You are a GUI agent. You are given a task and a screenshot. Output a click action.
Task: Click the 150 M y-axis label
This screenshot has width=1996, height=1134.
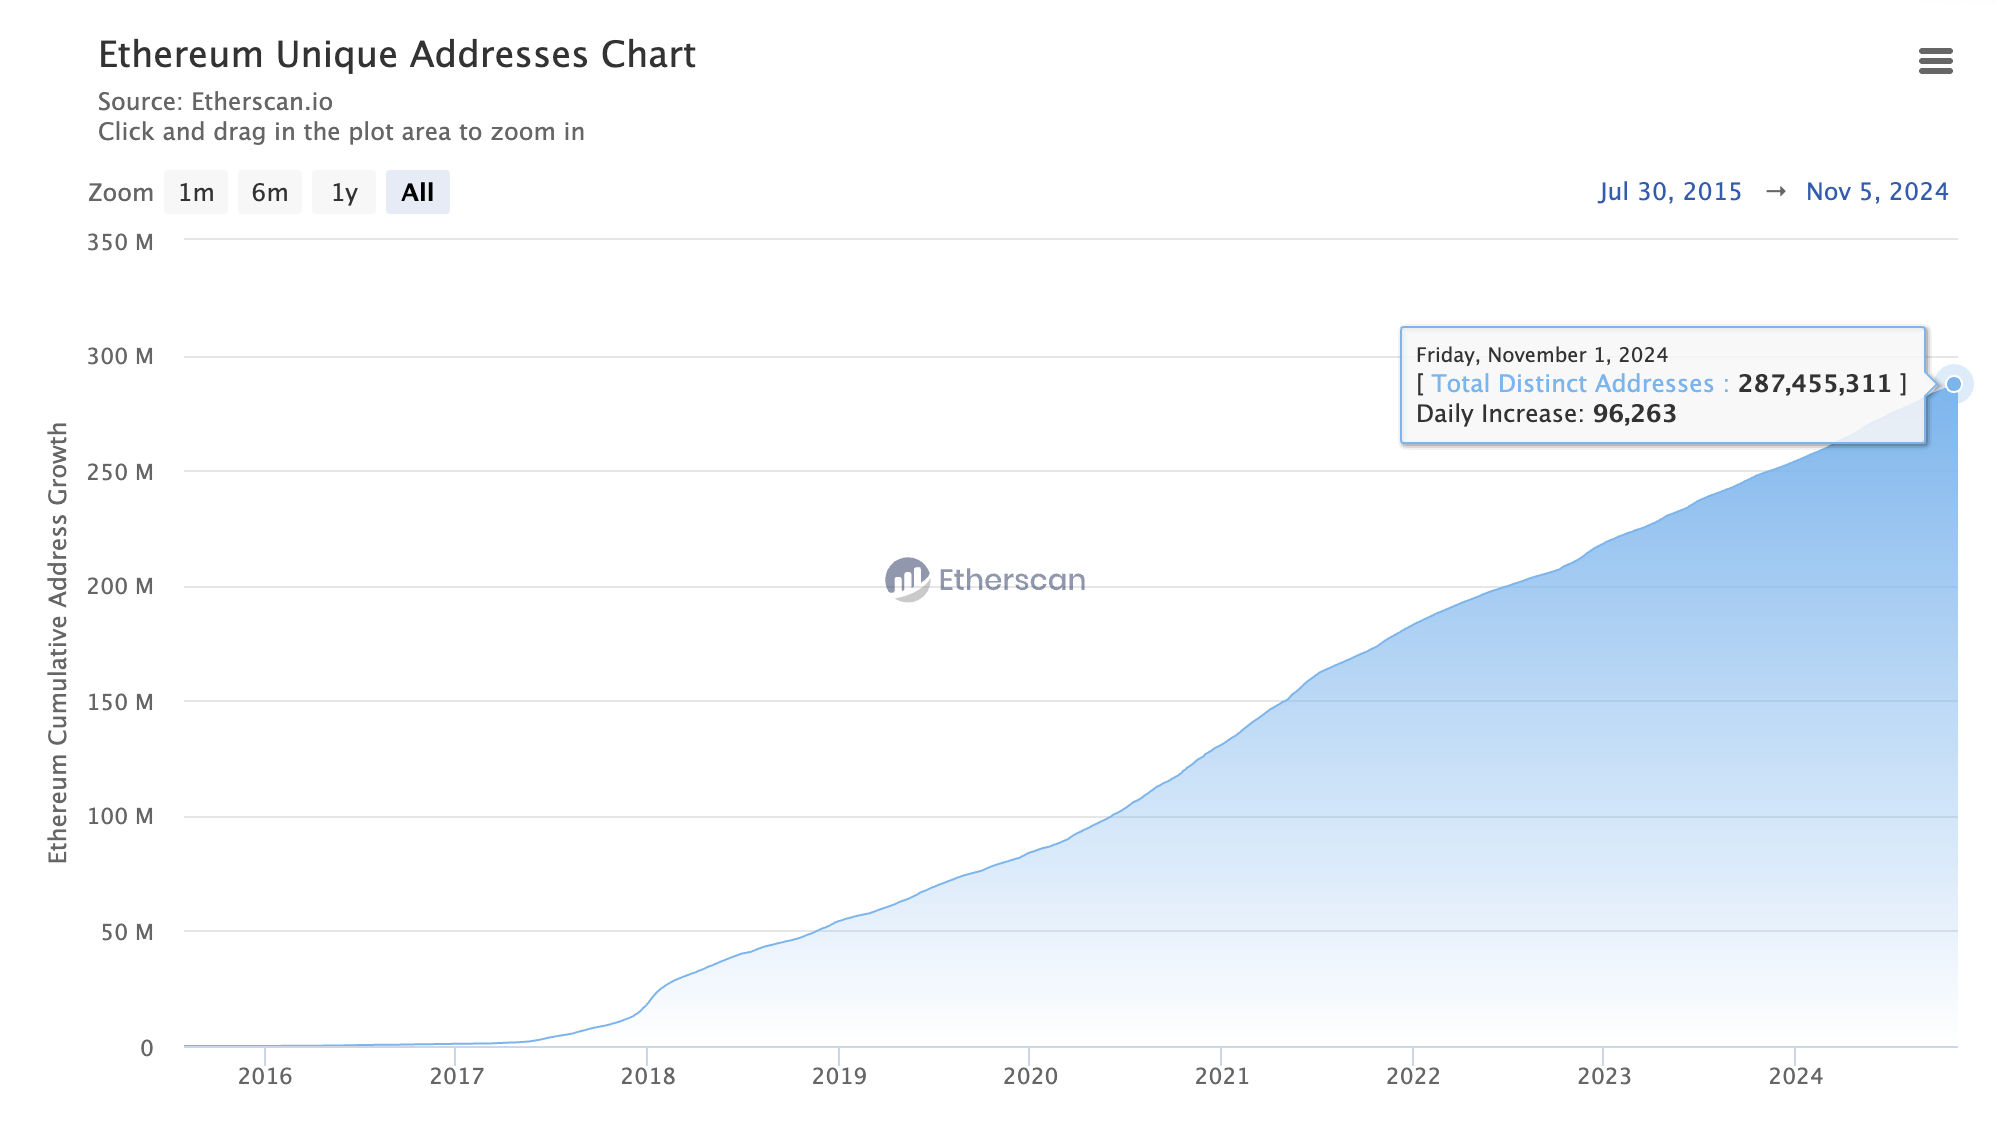coord(120,702)
